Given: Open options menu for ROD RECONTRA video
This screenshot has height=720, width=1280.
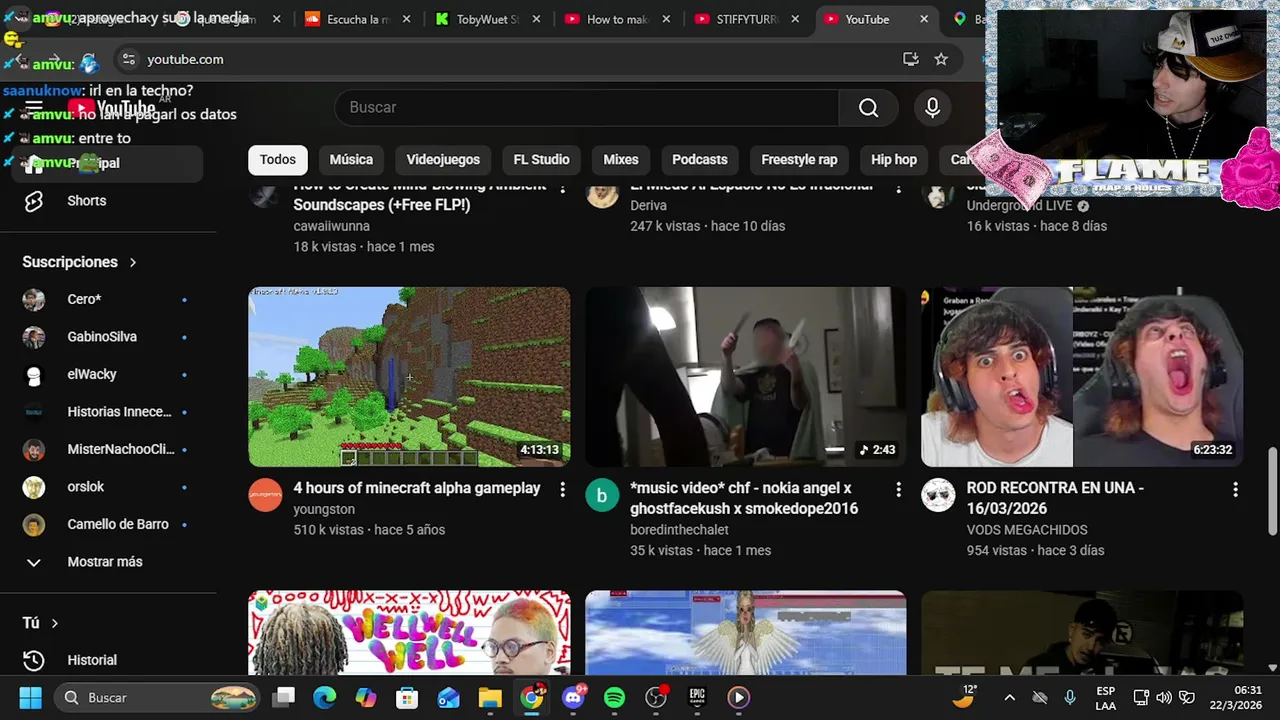Looking at the screenshot, I should [1235, 489].
